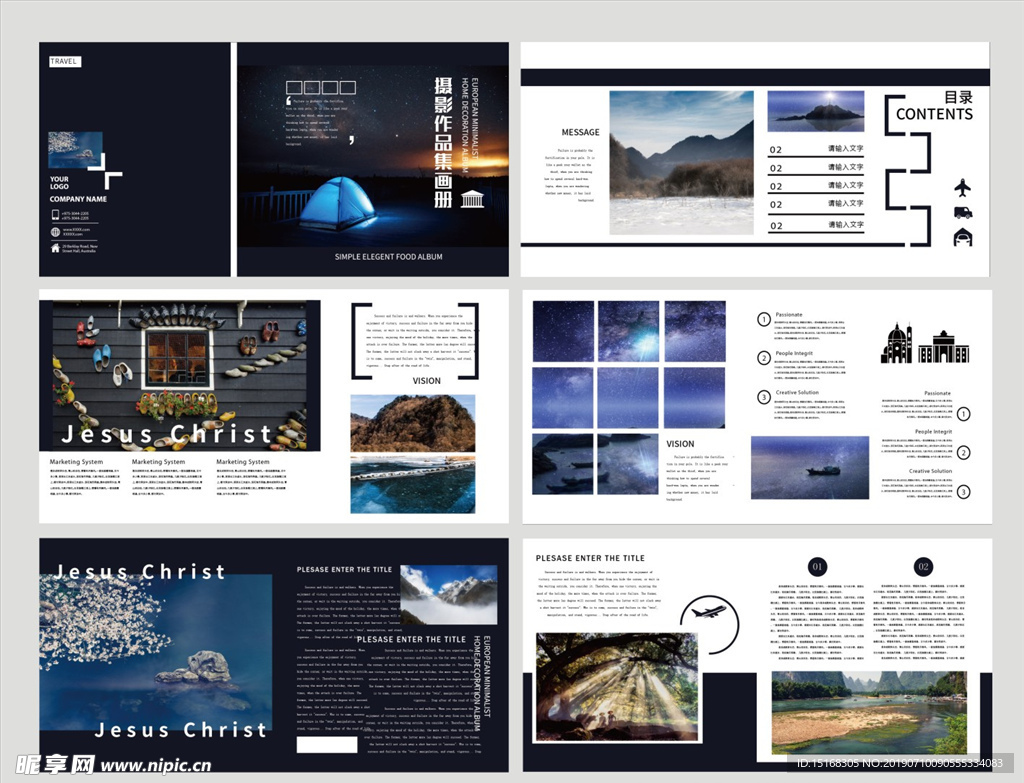Click circled number 1 on right column
1024x783 pixels.
coord(963,414)
